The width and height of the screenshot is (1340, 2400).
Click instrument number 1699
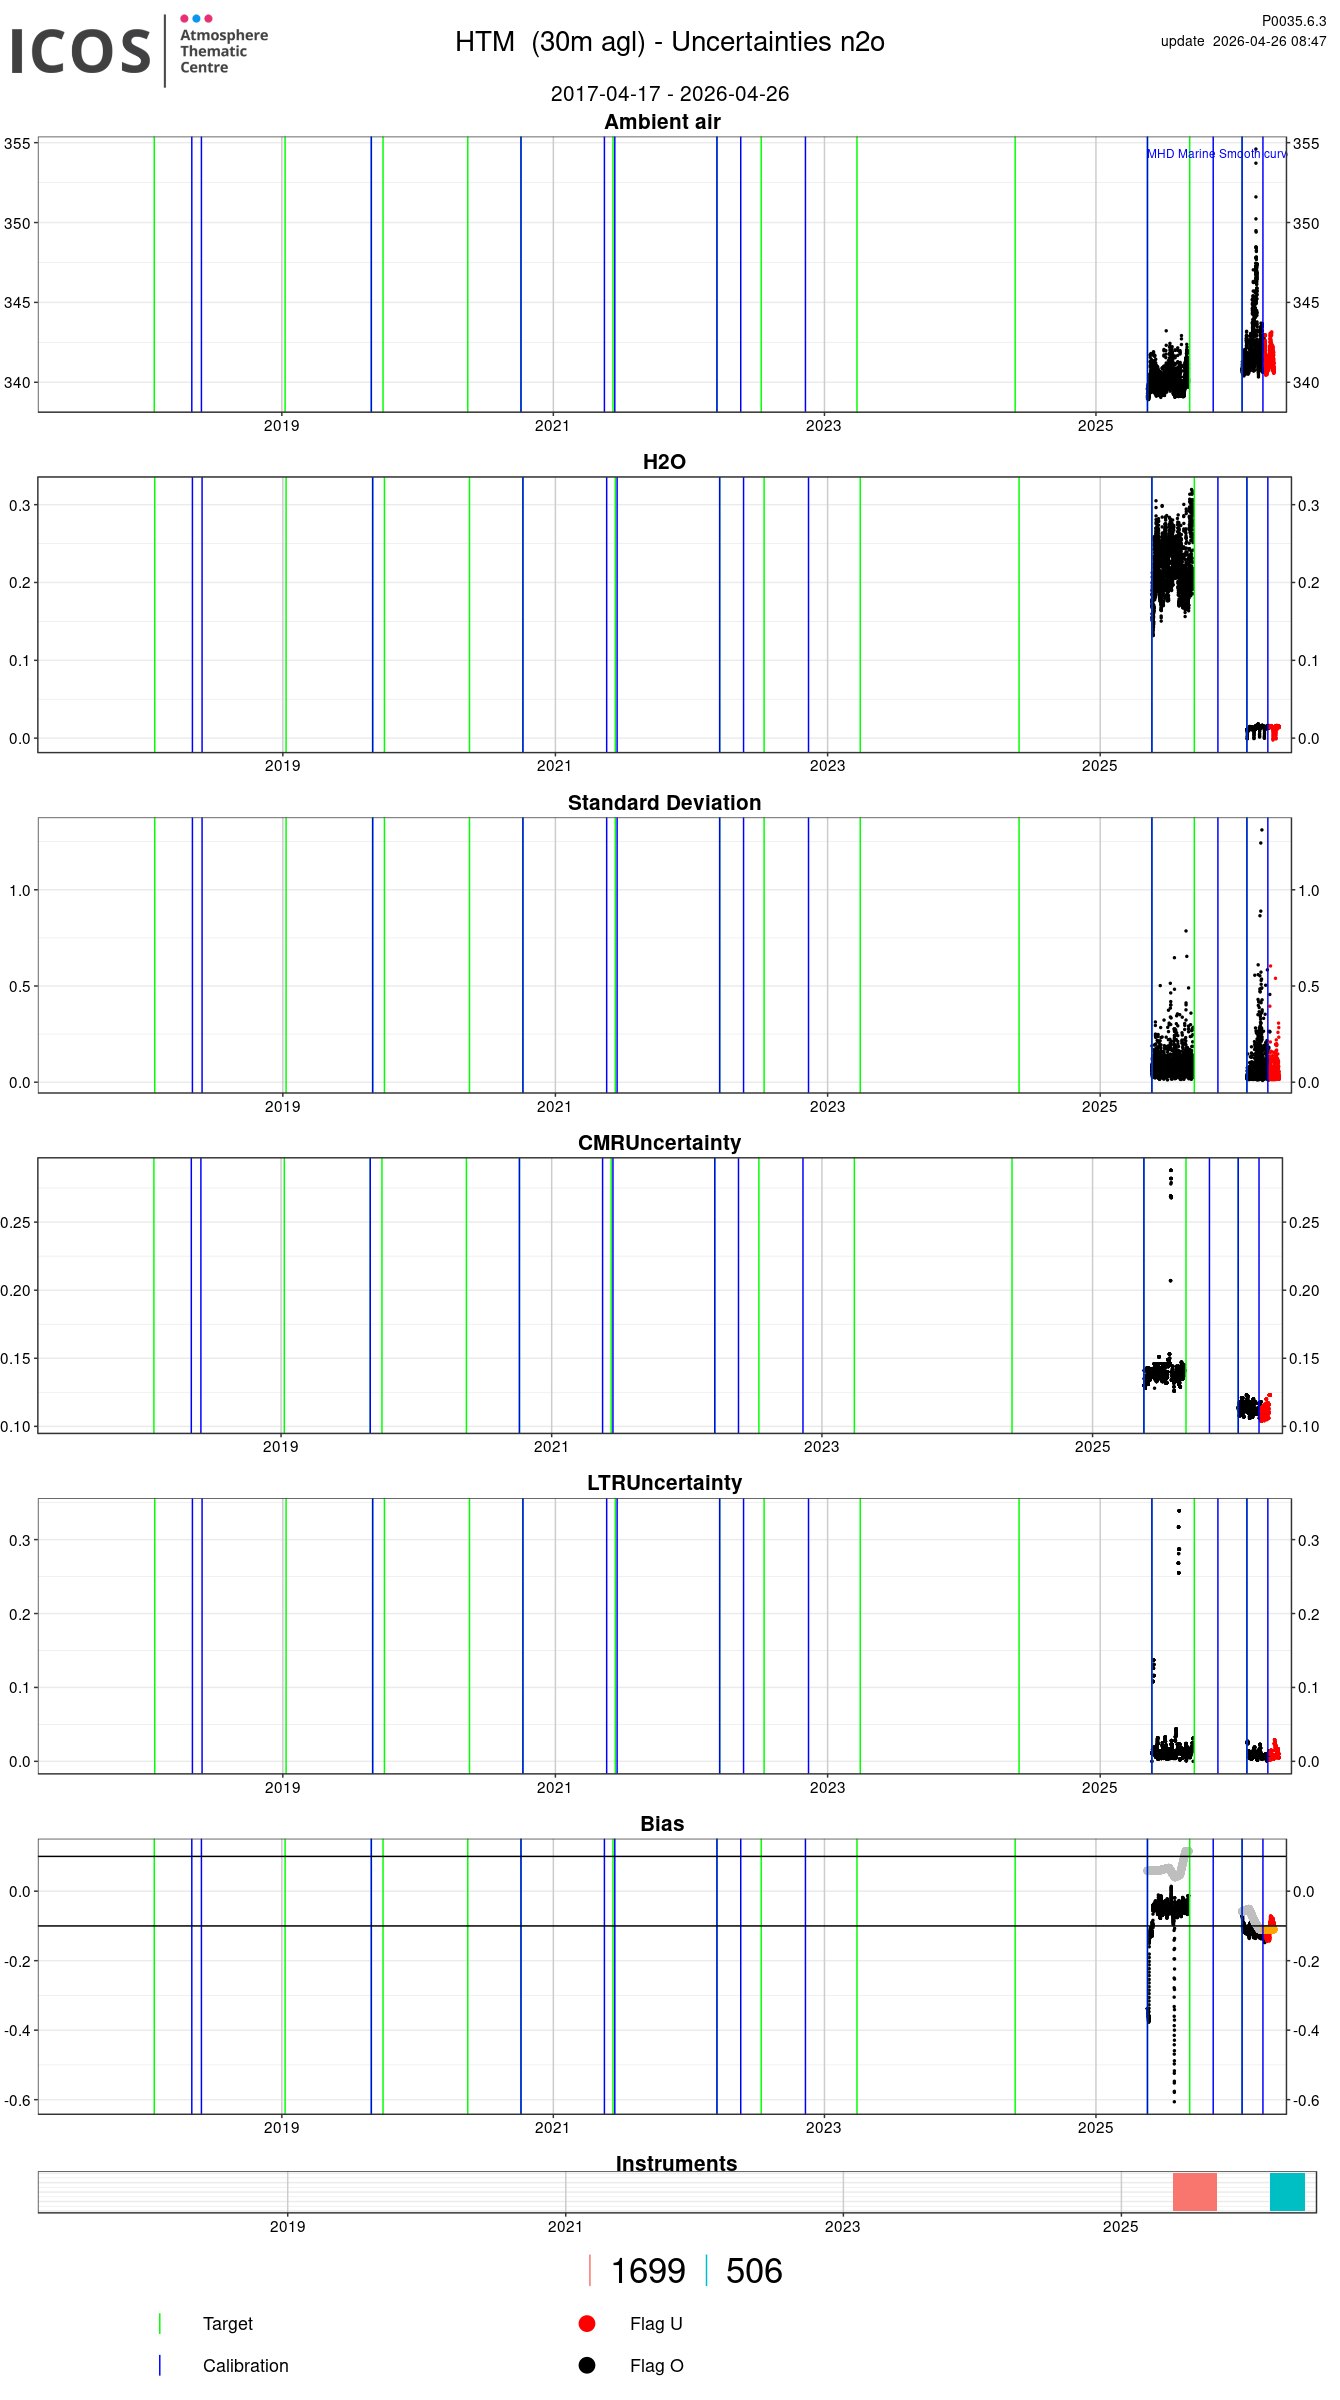648,2271
